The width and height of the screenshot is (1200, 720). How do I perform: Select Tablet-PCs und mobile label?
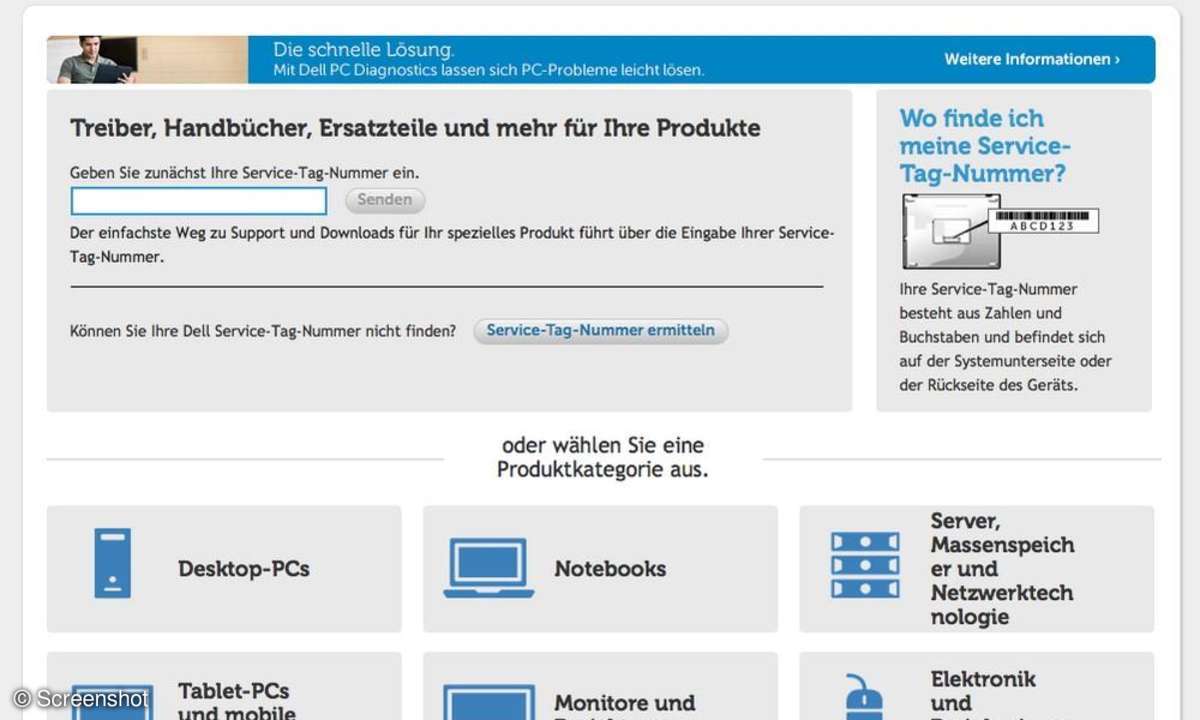click(x=236, y=702)
